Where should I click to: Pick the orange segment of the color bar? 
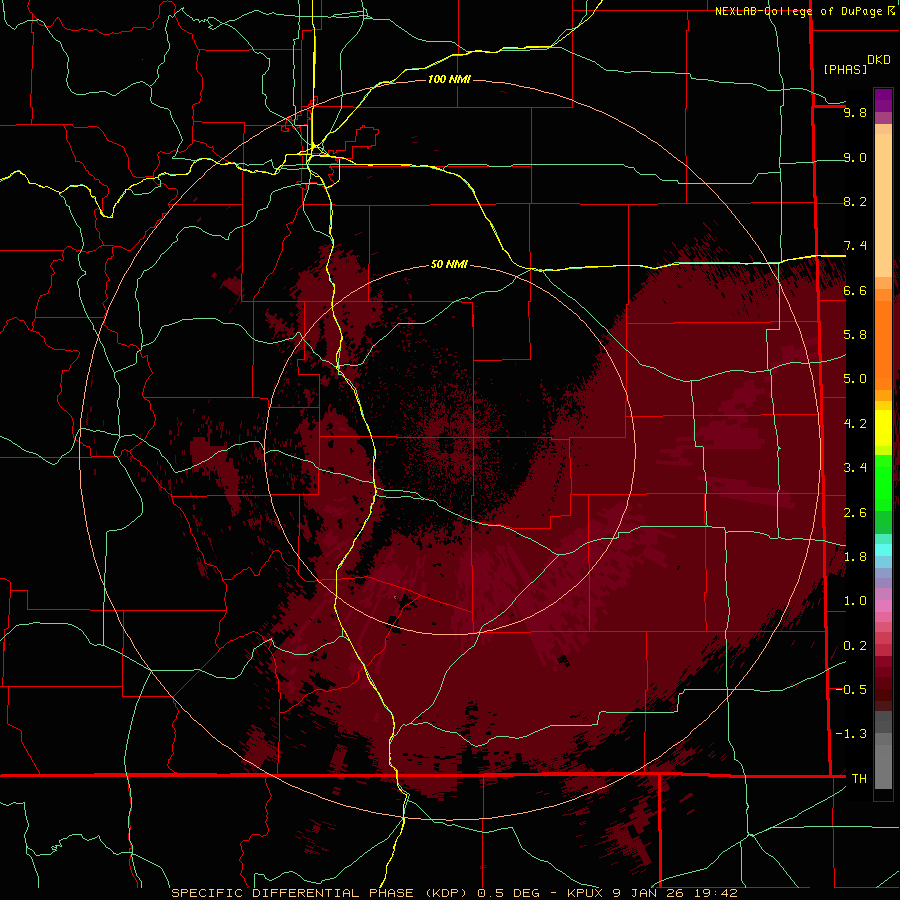[883, 344]
